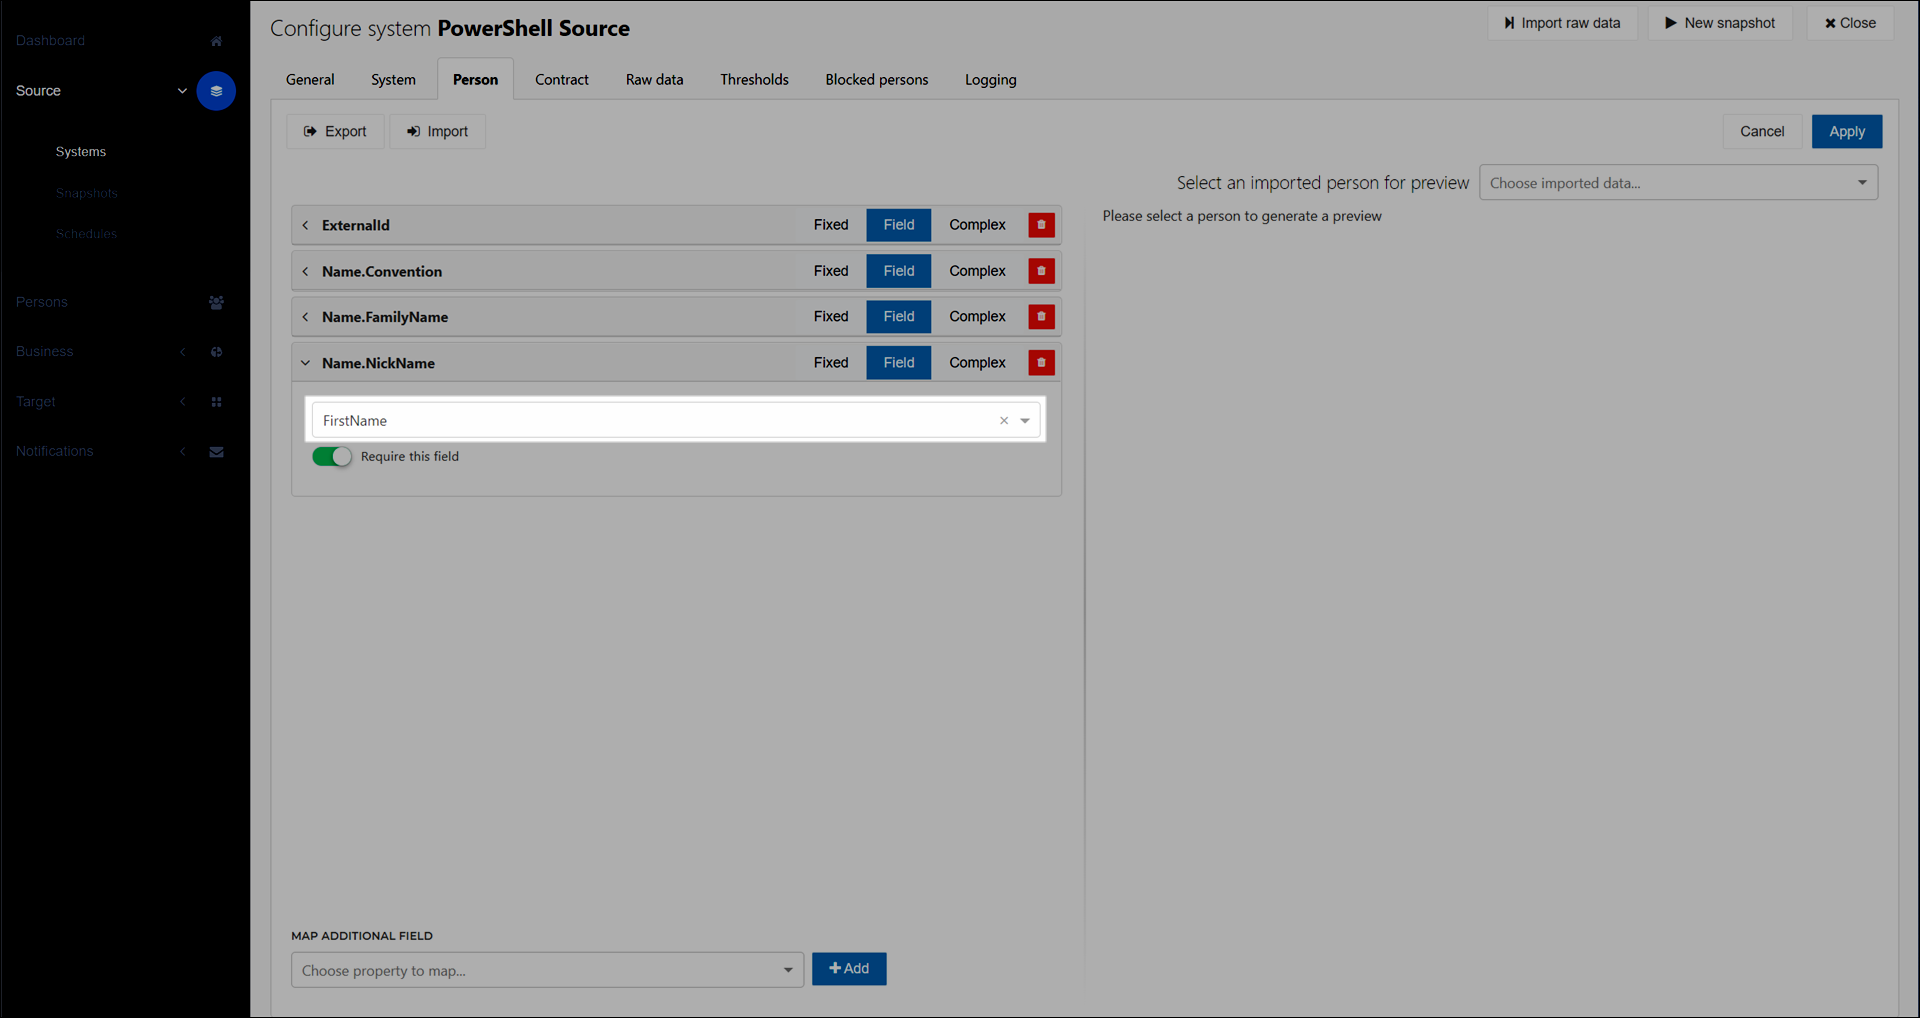
Task: Click the Target grid icon
Action: pos(216,402)
